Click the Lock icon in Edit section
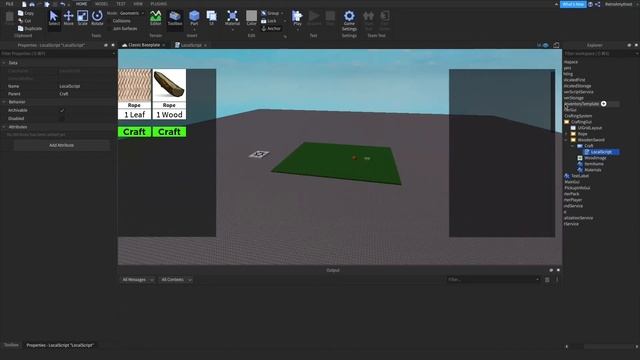Image resolution: width=640 pixels, height=360 pixels. click(264, 21)
